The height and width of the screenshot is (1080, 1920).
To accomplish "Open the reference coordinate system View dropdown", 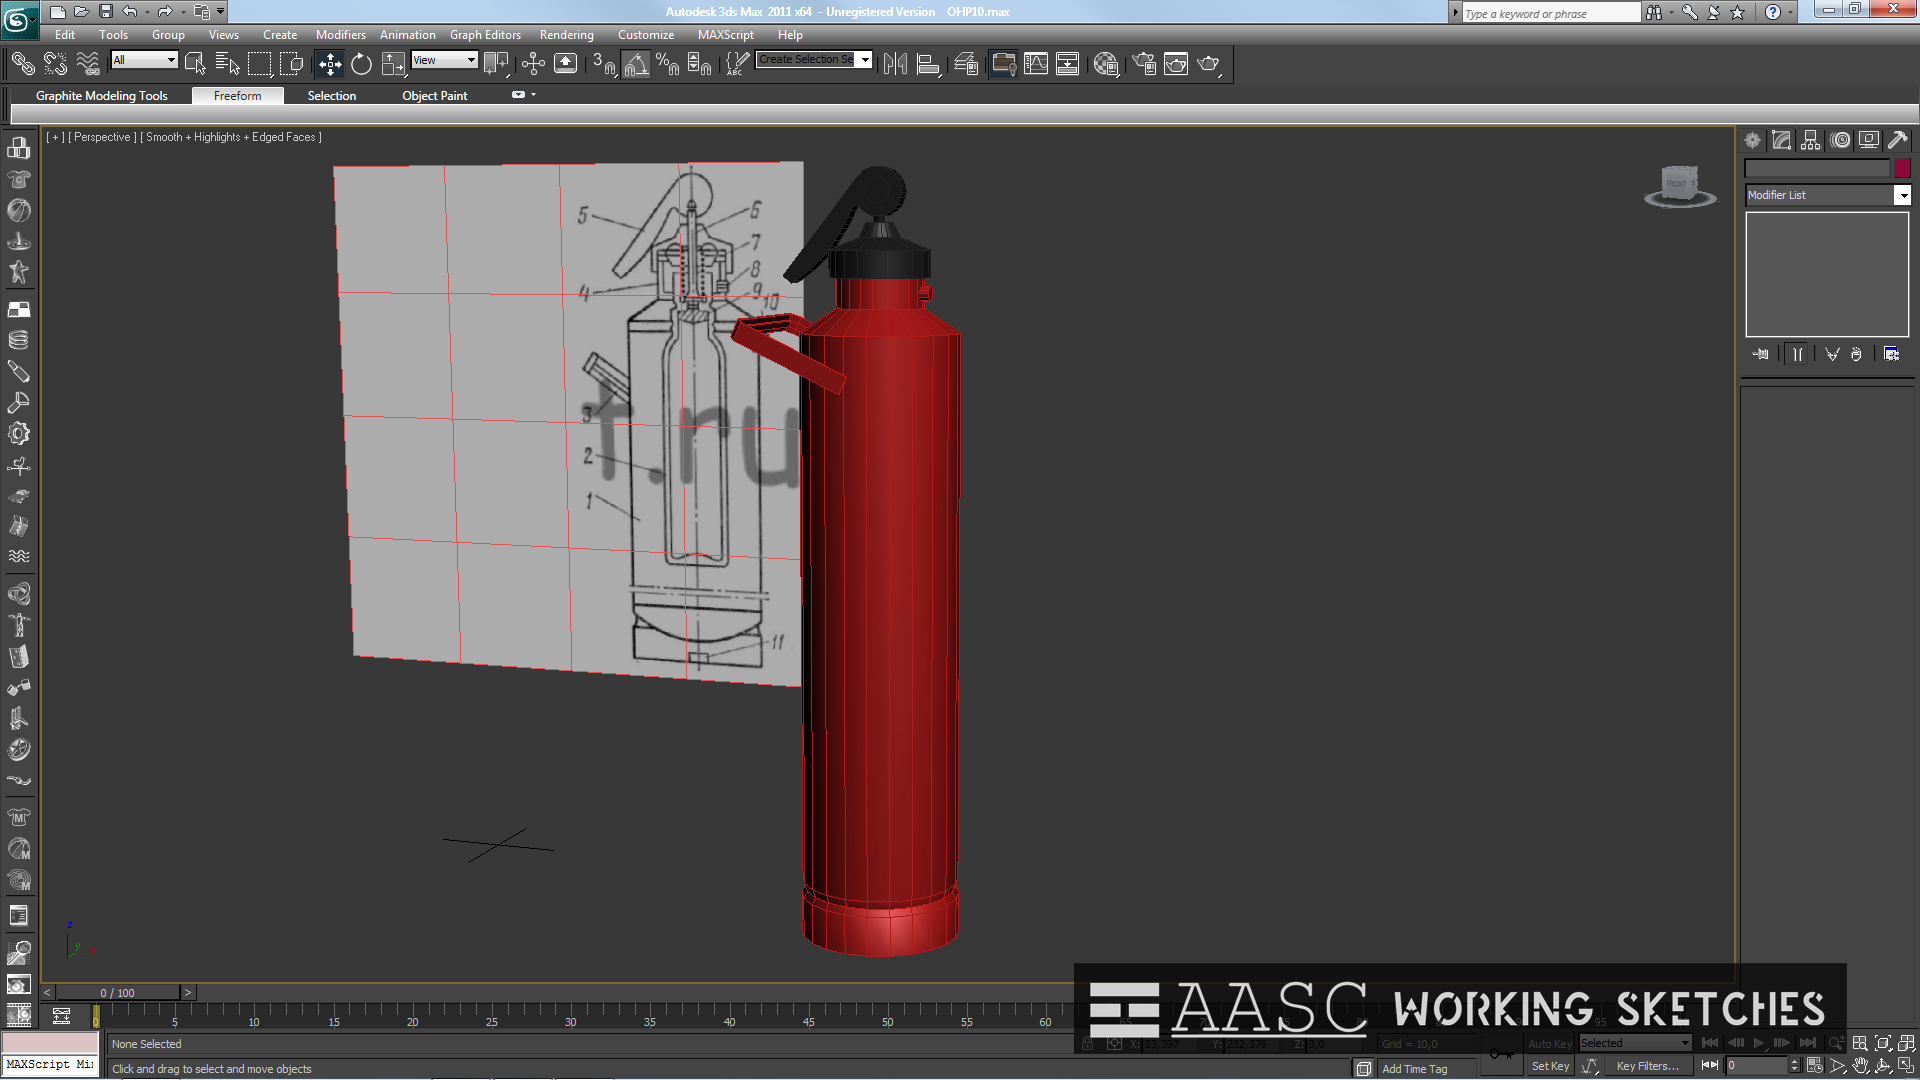I will (x=444, y=60).
